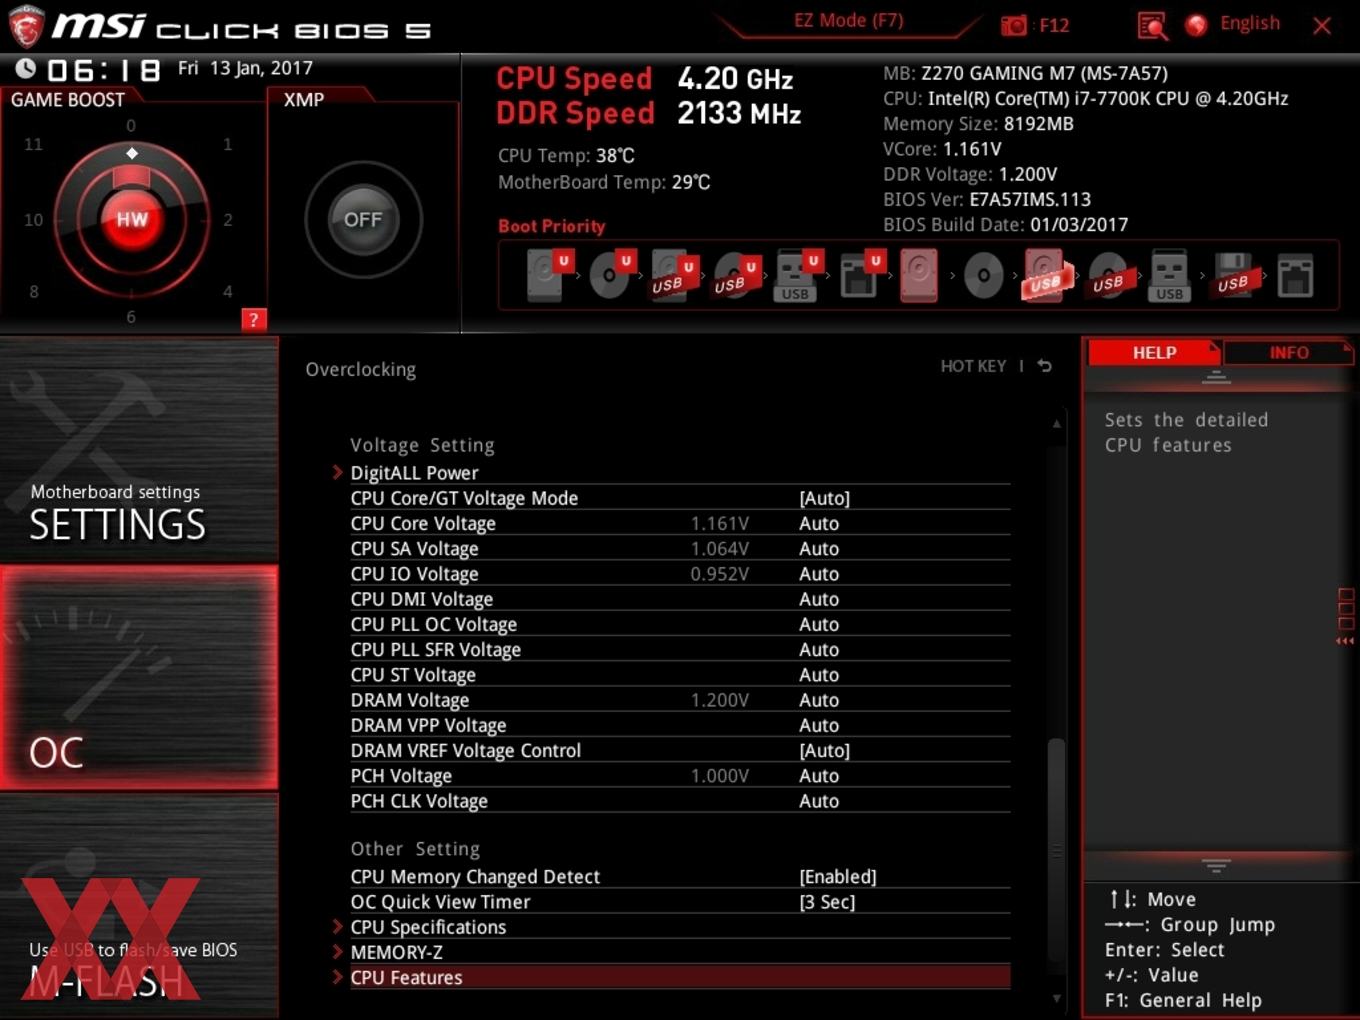Select the pink legacy hard disk boot icon
Image resolution: width=1360 pixels, height=1020 pixels.
click(919, 275)
